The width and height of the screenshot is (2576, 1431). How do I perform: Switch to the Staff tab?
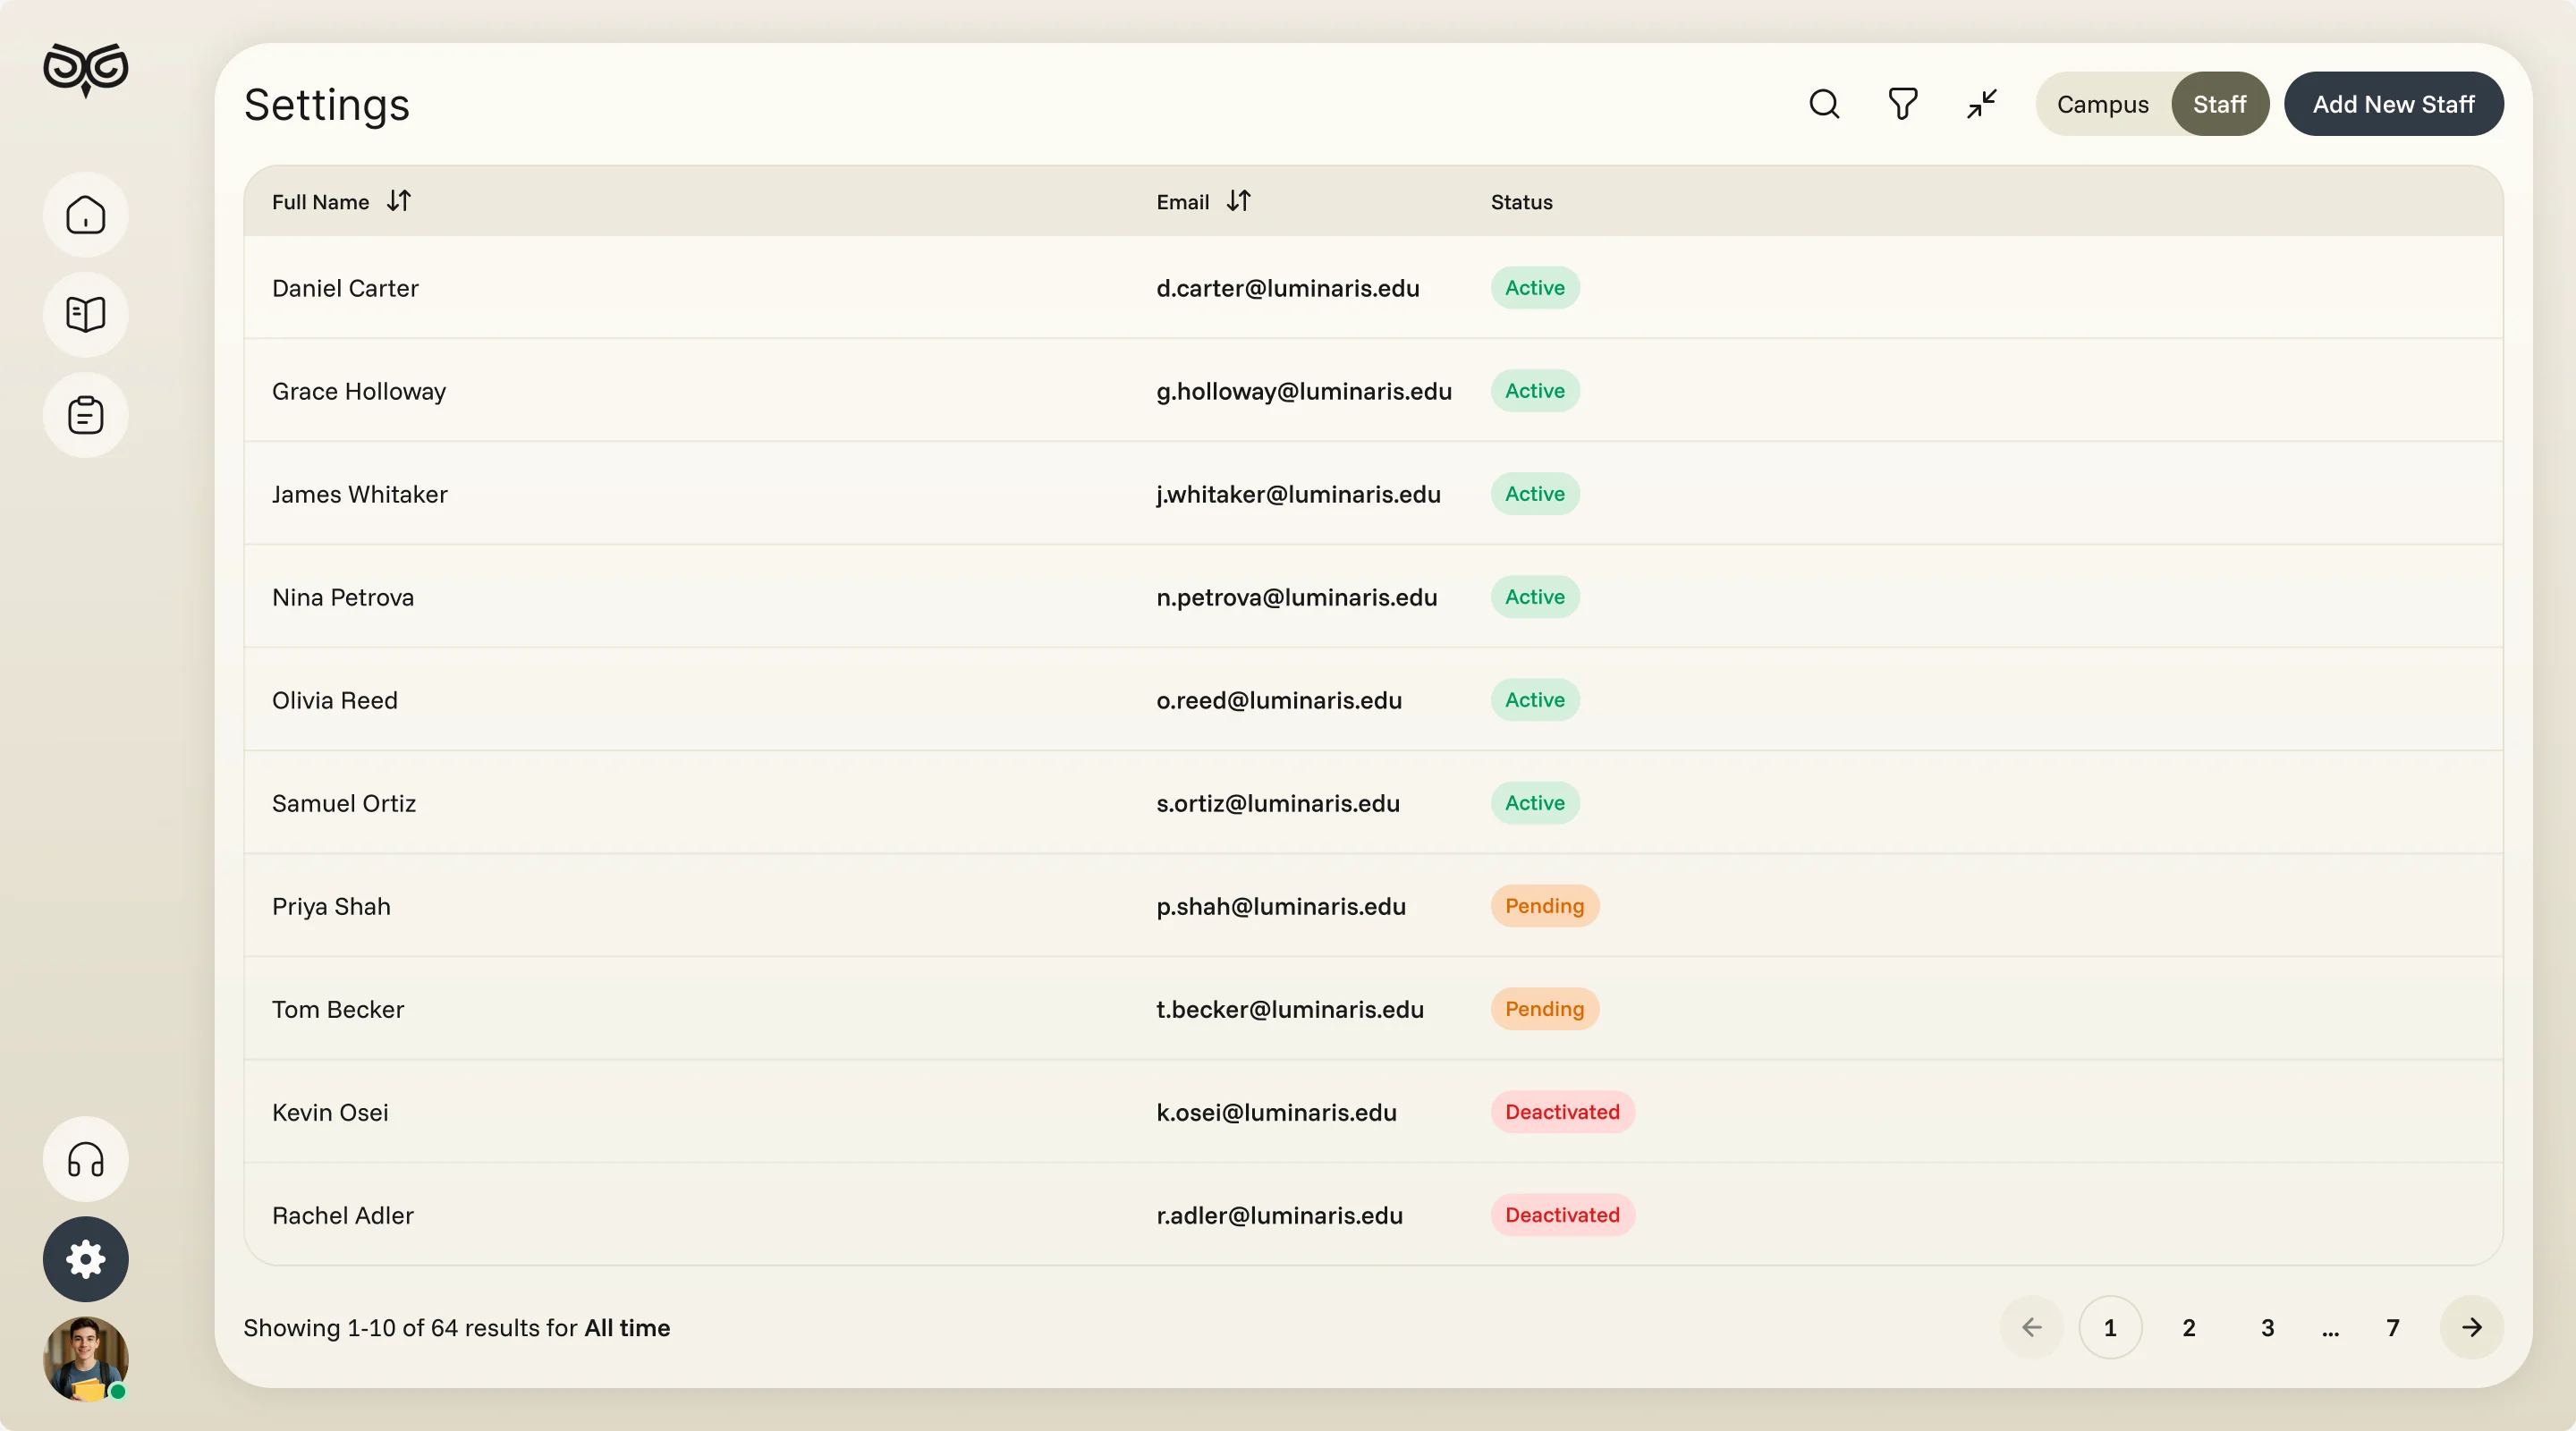coord(2220,104)
